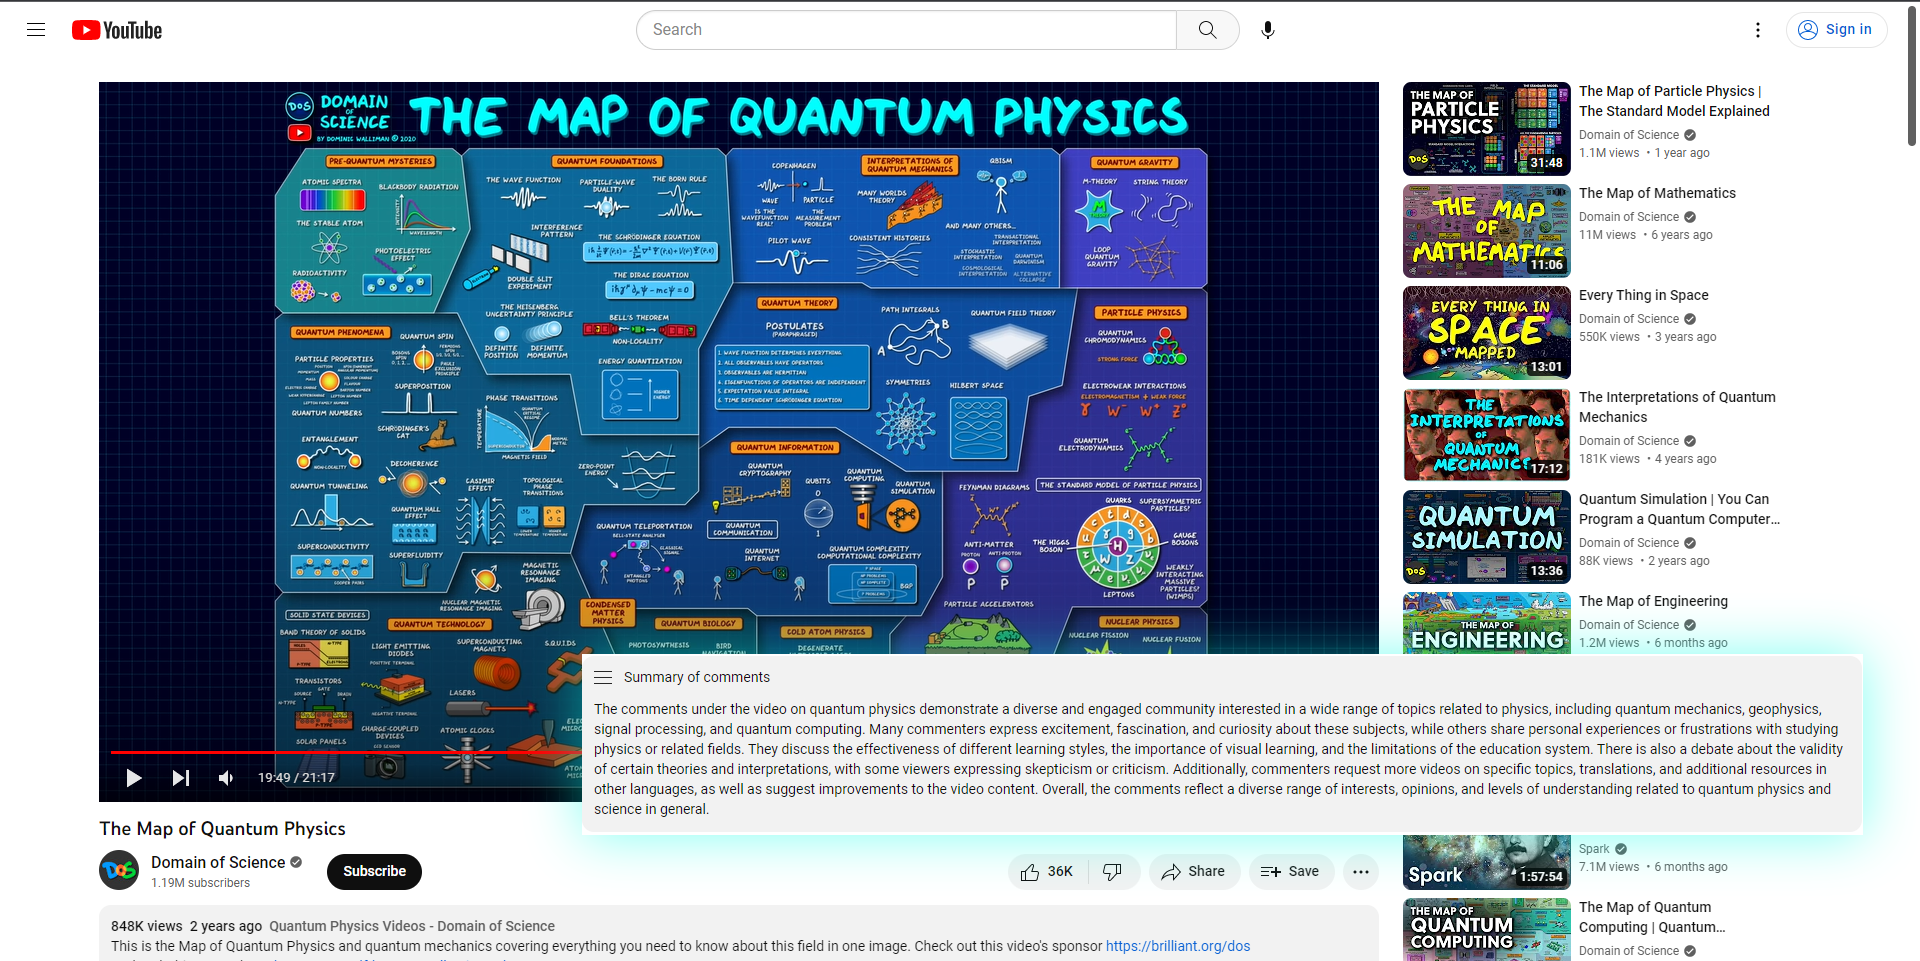Screen dimensions: 1920x961
Task: Open Domain of Science channel avatar
Action: point(119,870)
